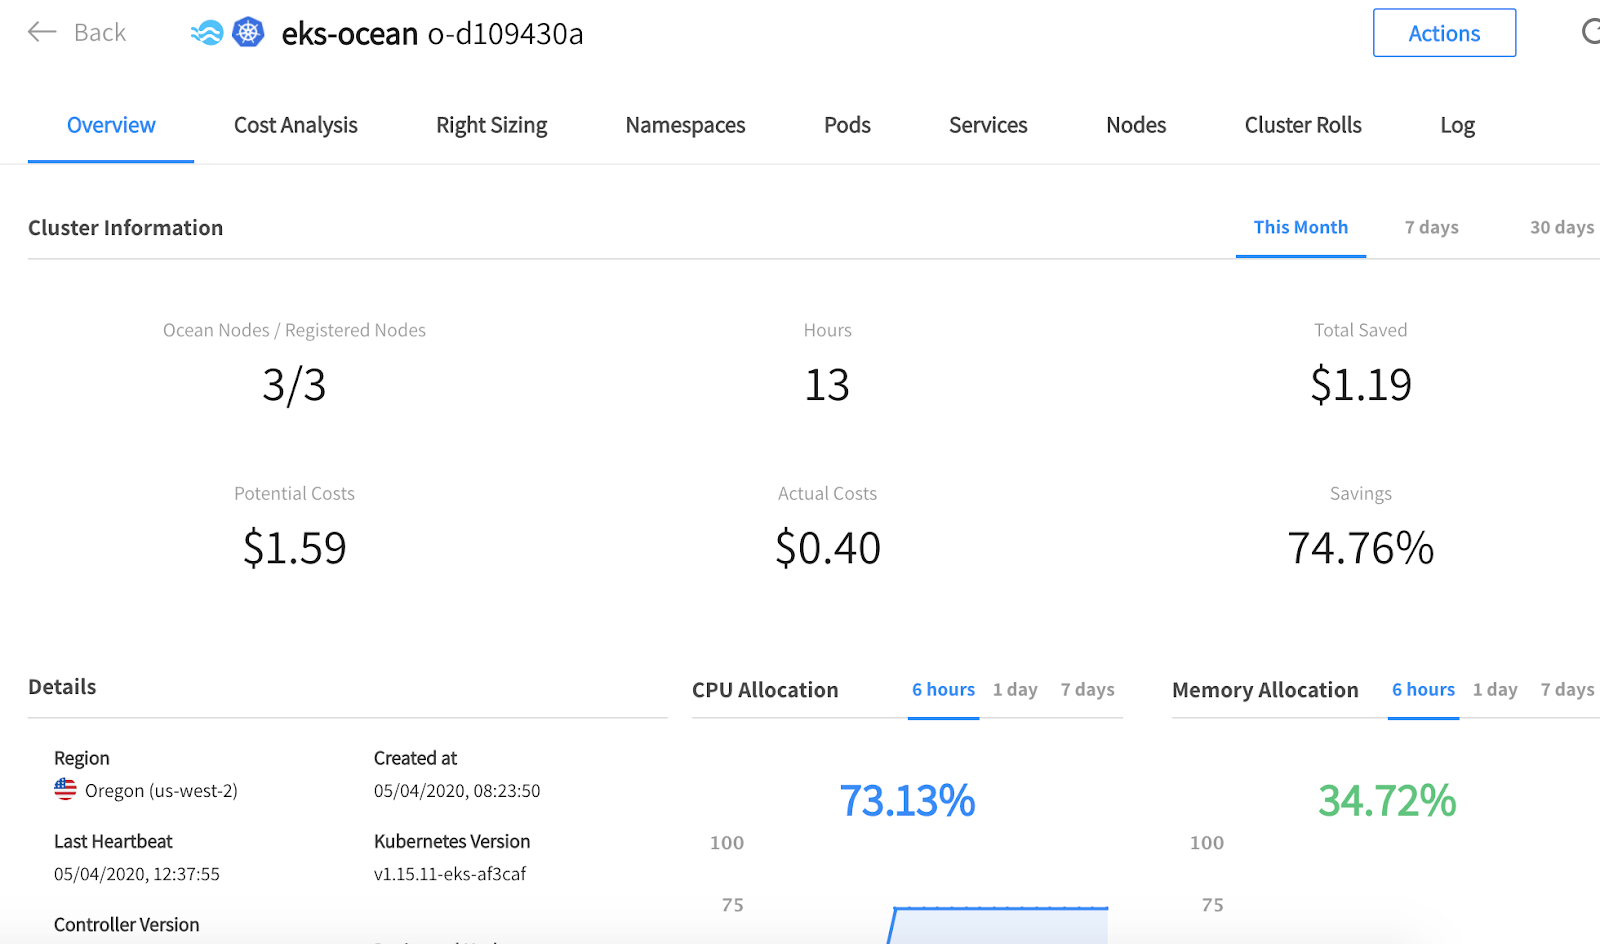Open the Services tab
The width and height of the screenshot is (1600, 944).
[988, 125]
